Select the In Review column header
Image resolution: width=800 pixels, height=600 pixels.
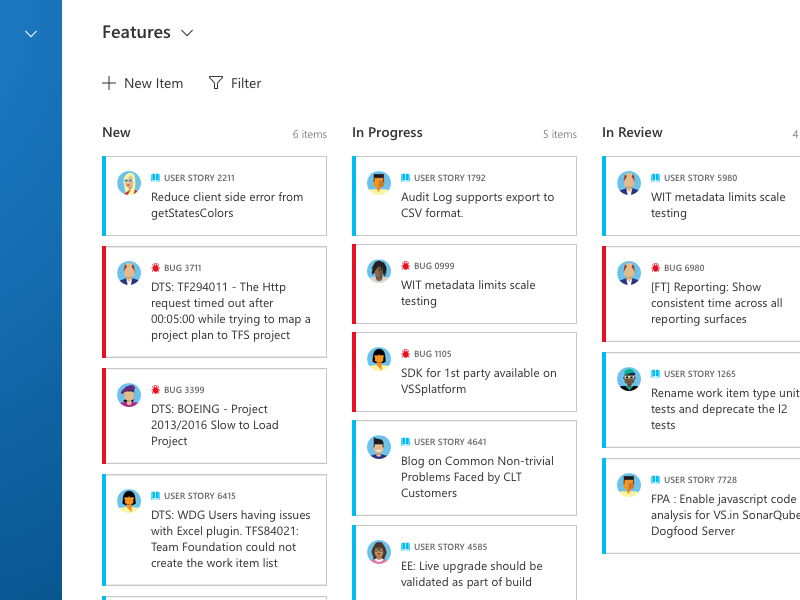[632, 133]
